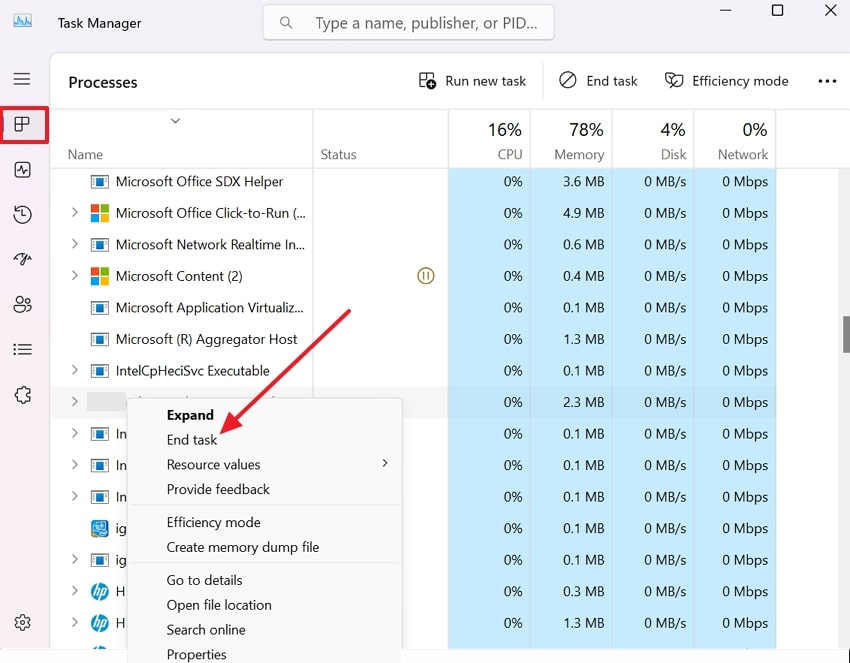Sort by Name column header

pos(182,139)
